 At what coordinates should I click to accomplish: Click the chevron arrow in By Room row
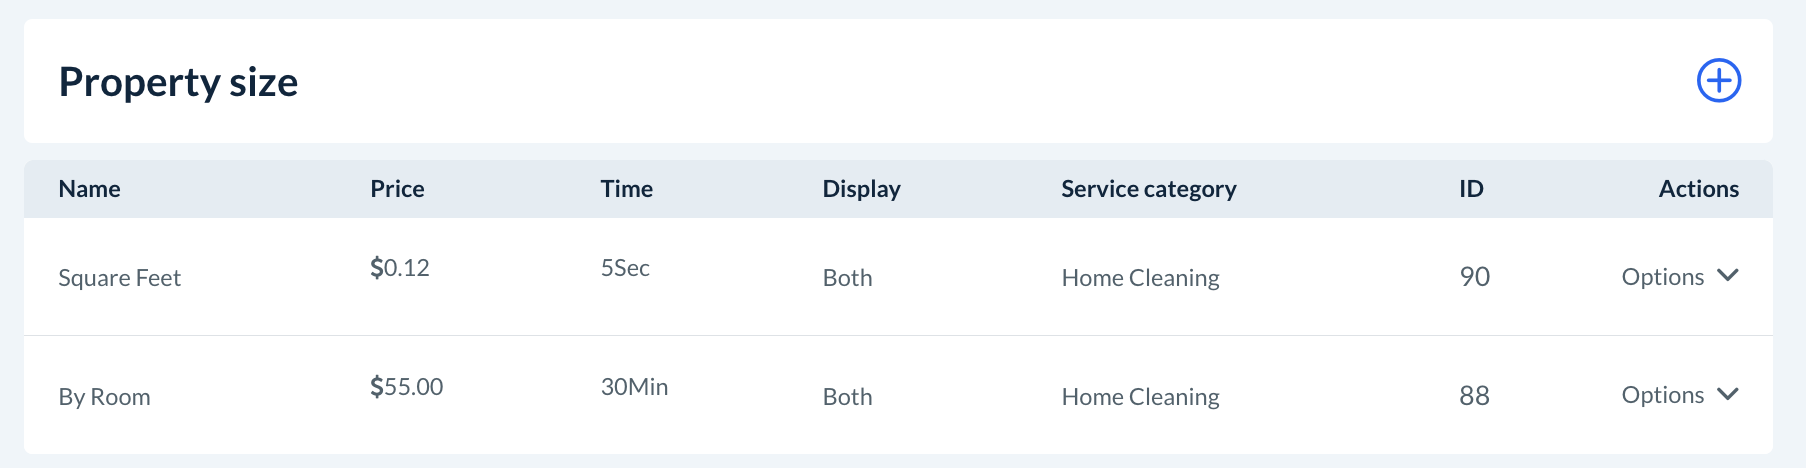pos(1728,394)
